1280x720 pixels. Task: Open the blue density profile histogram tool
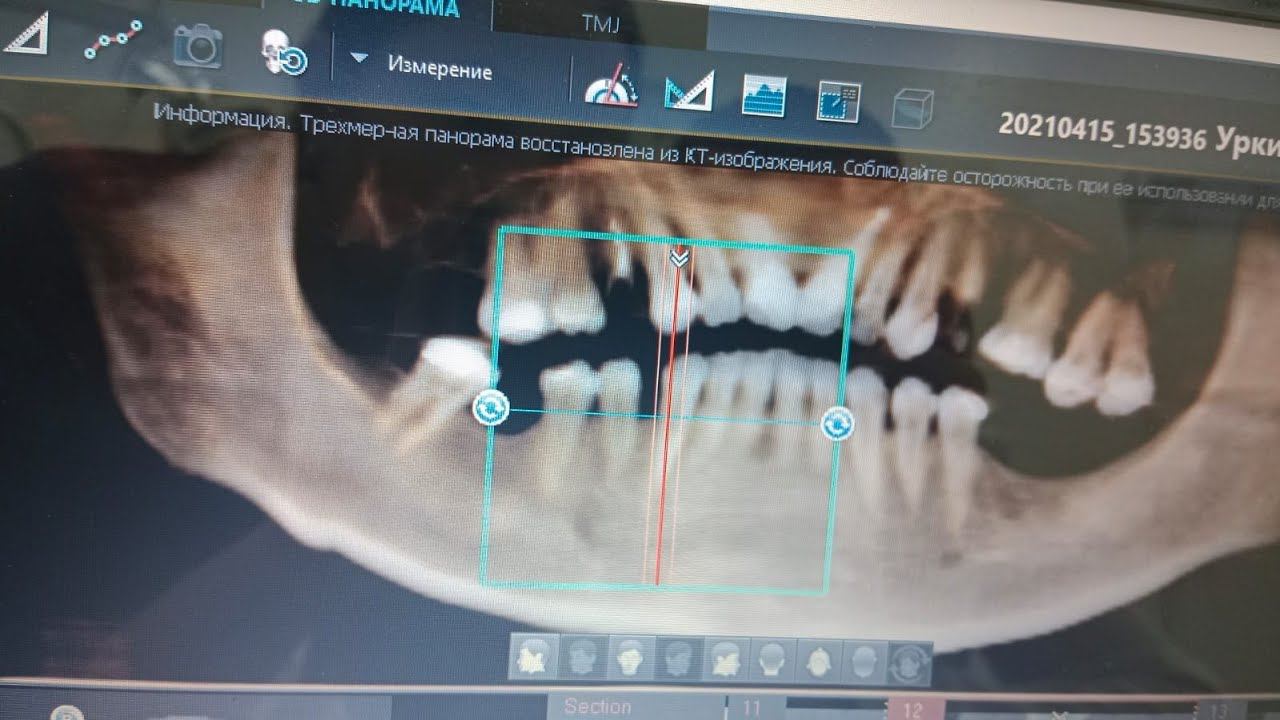click(x=763, y=96)
